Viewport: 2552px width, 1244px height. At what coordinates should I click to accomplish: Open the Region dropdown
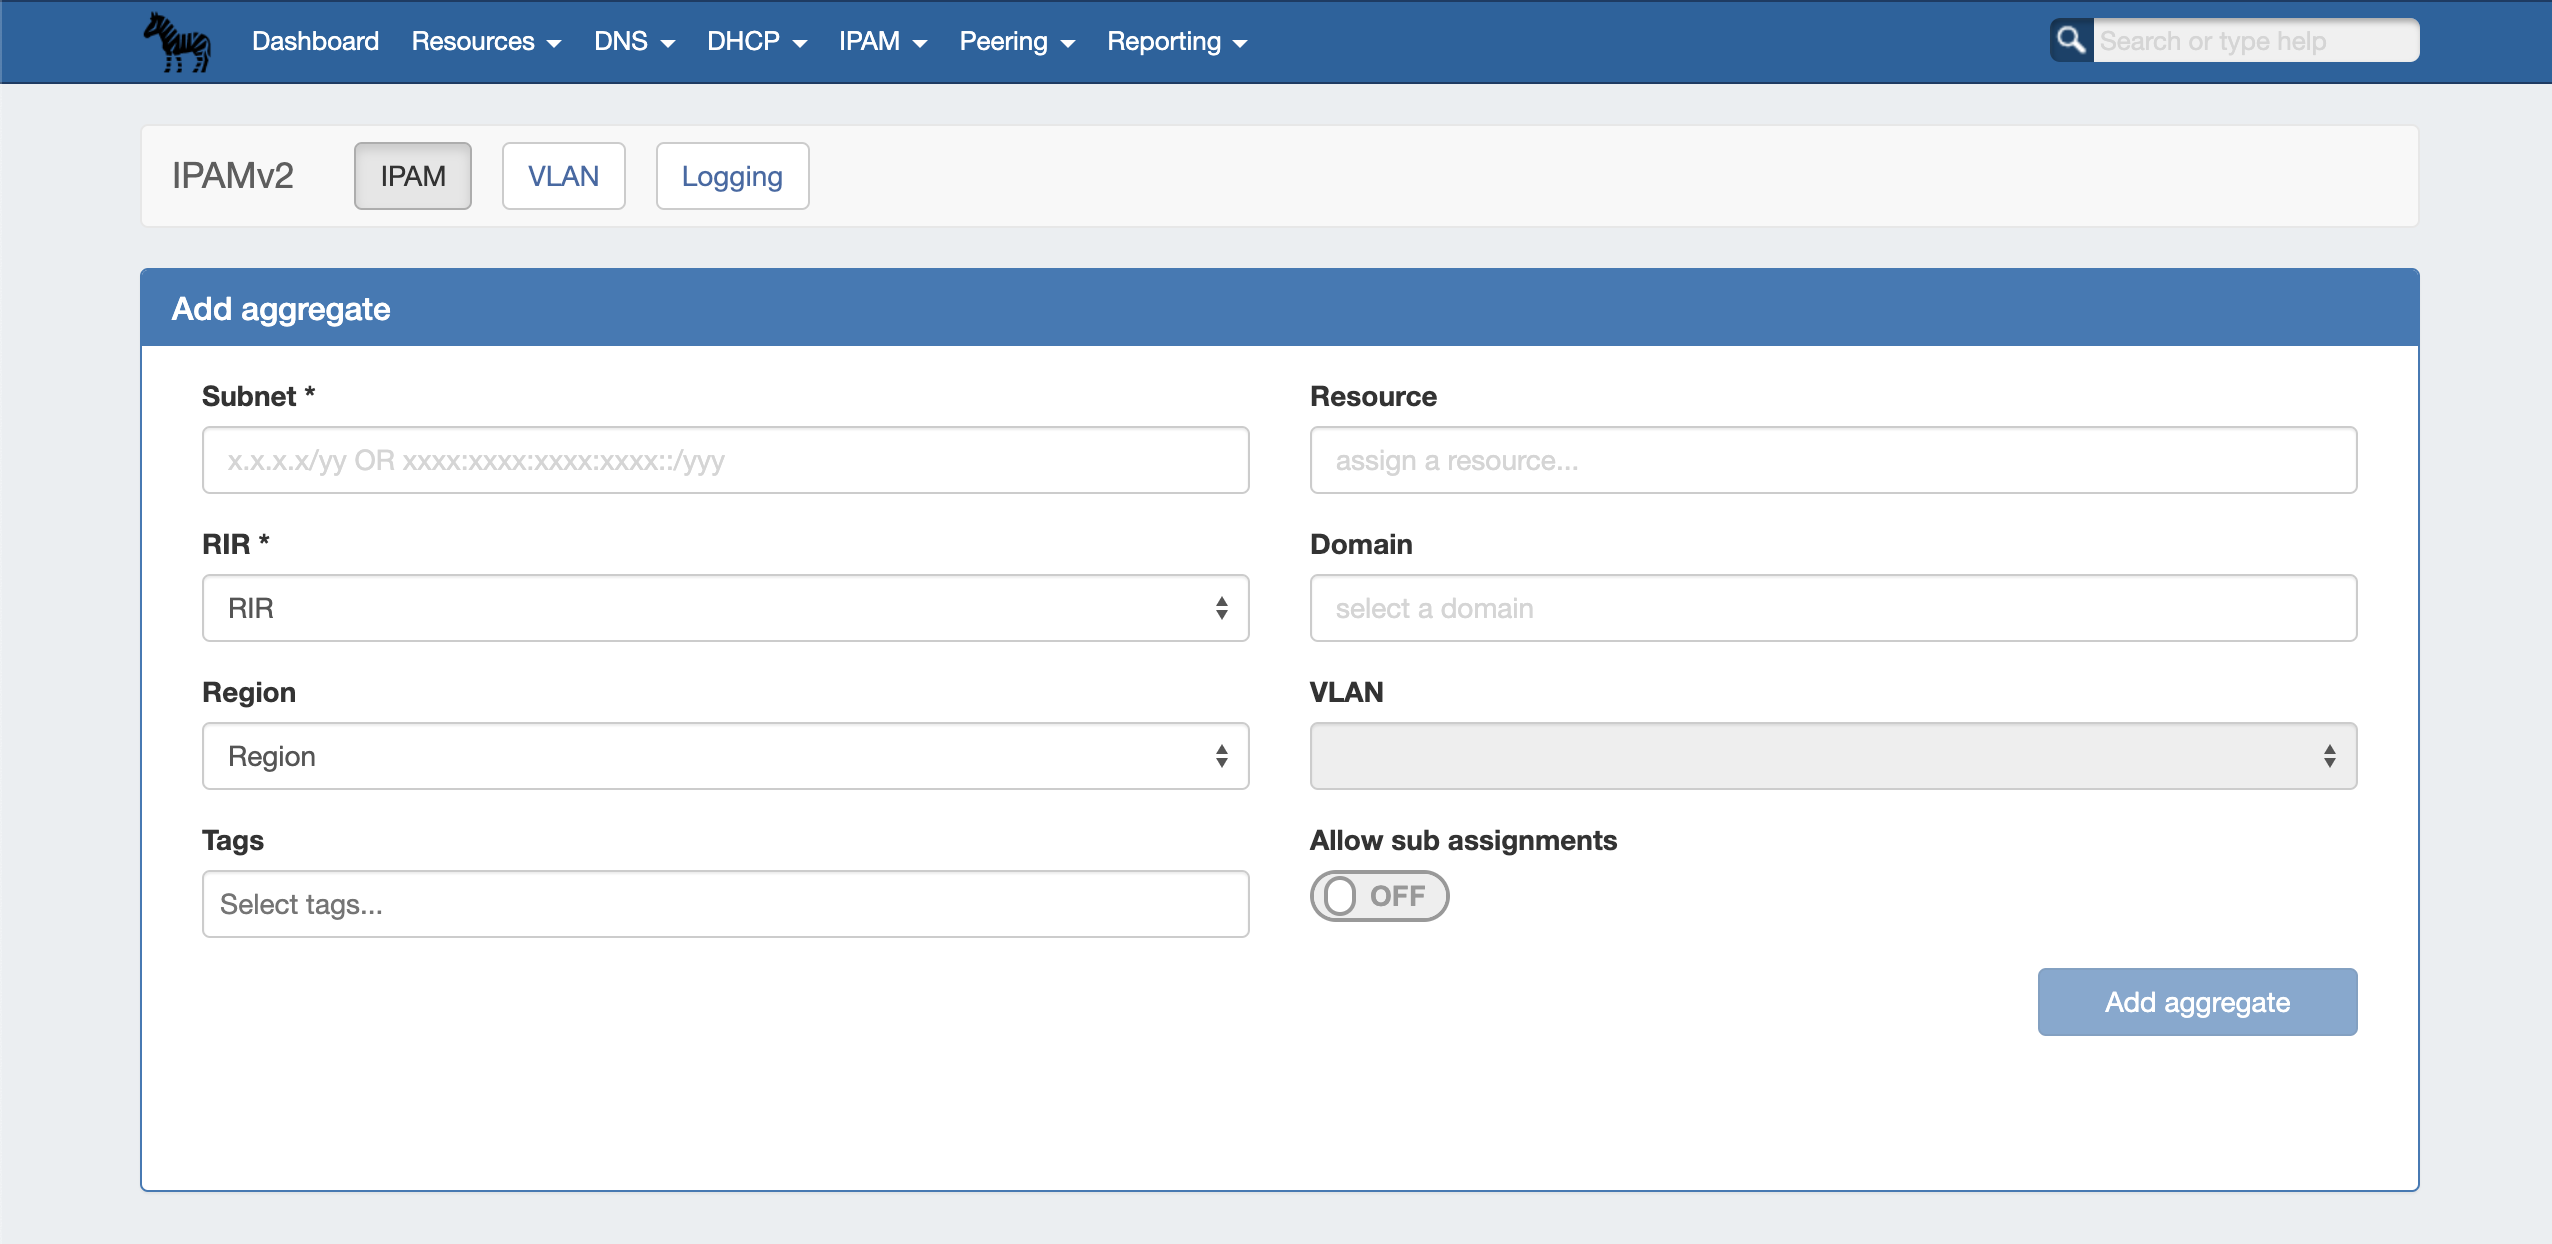725,756
